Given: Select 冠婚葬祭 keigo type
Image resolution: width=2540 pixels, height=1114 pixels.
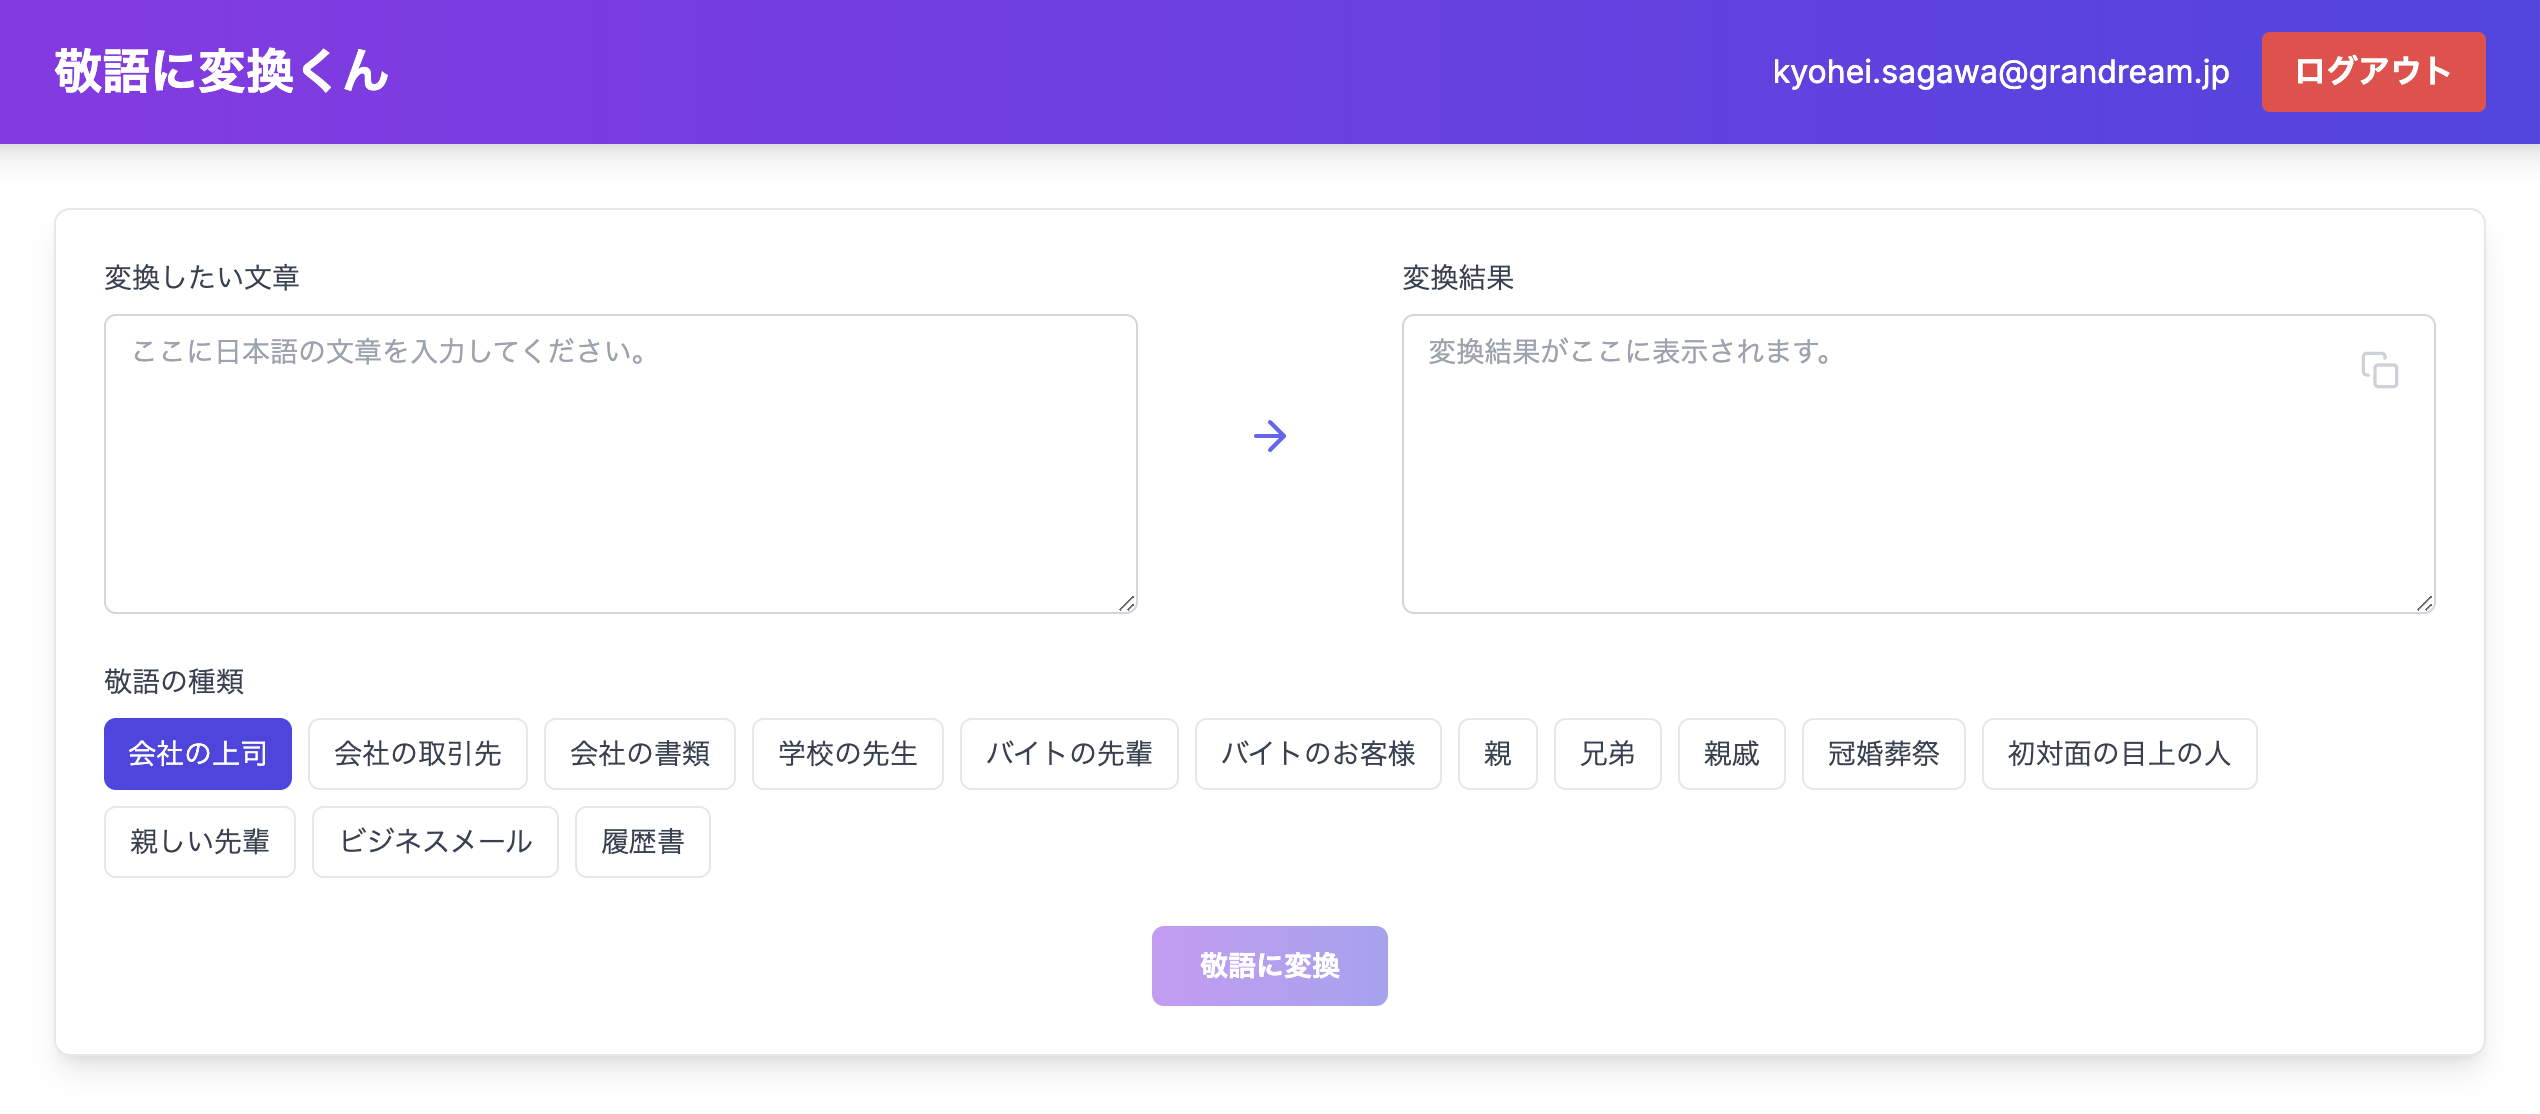Looking at the screenshot, I should tap(1877, 753).
